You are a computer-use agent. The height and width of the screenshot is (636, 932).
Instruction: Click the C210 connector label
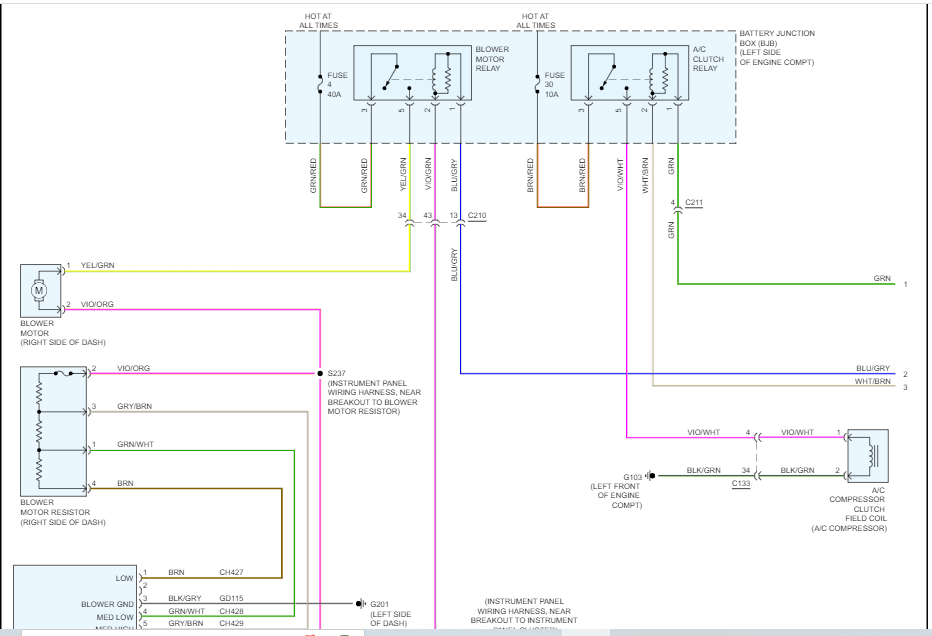pyautogui.click(x=477, y=216)
